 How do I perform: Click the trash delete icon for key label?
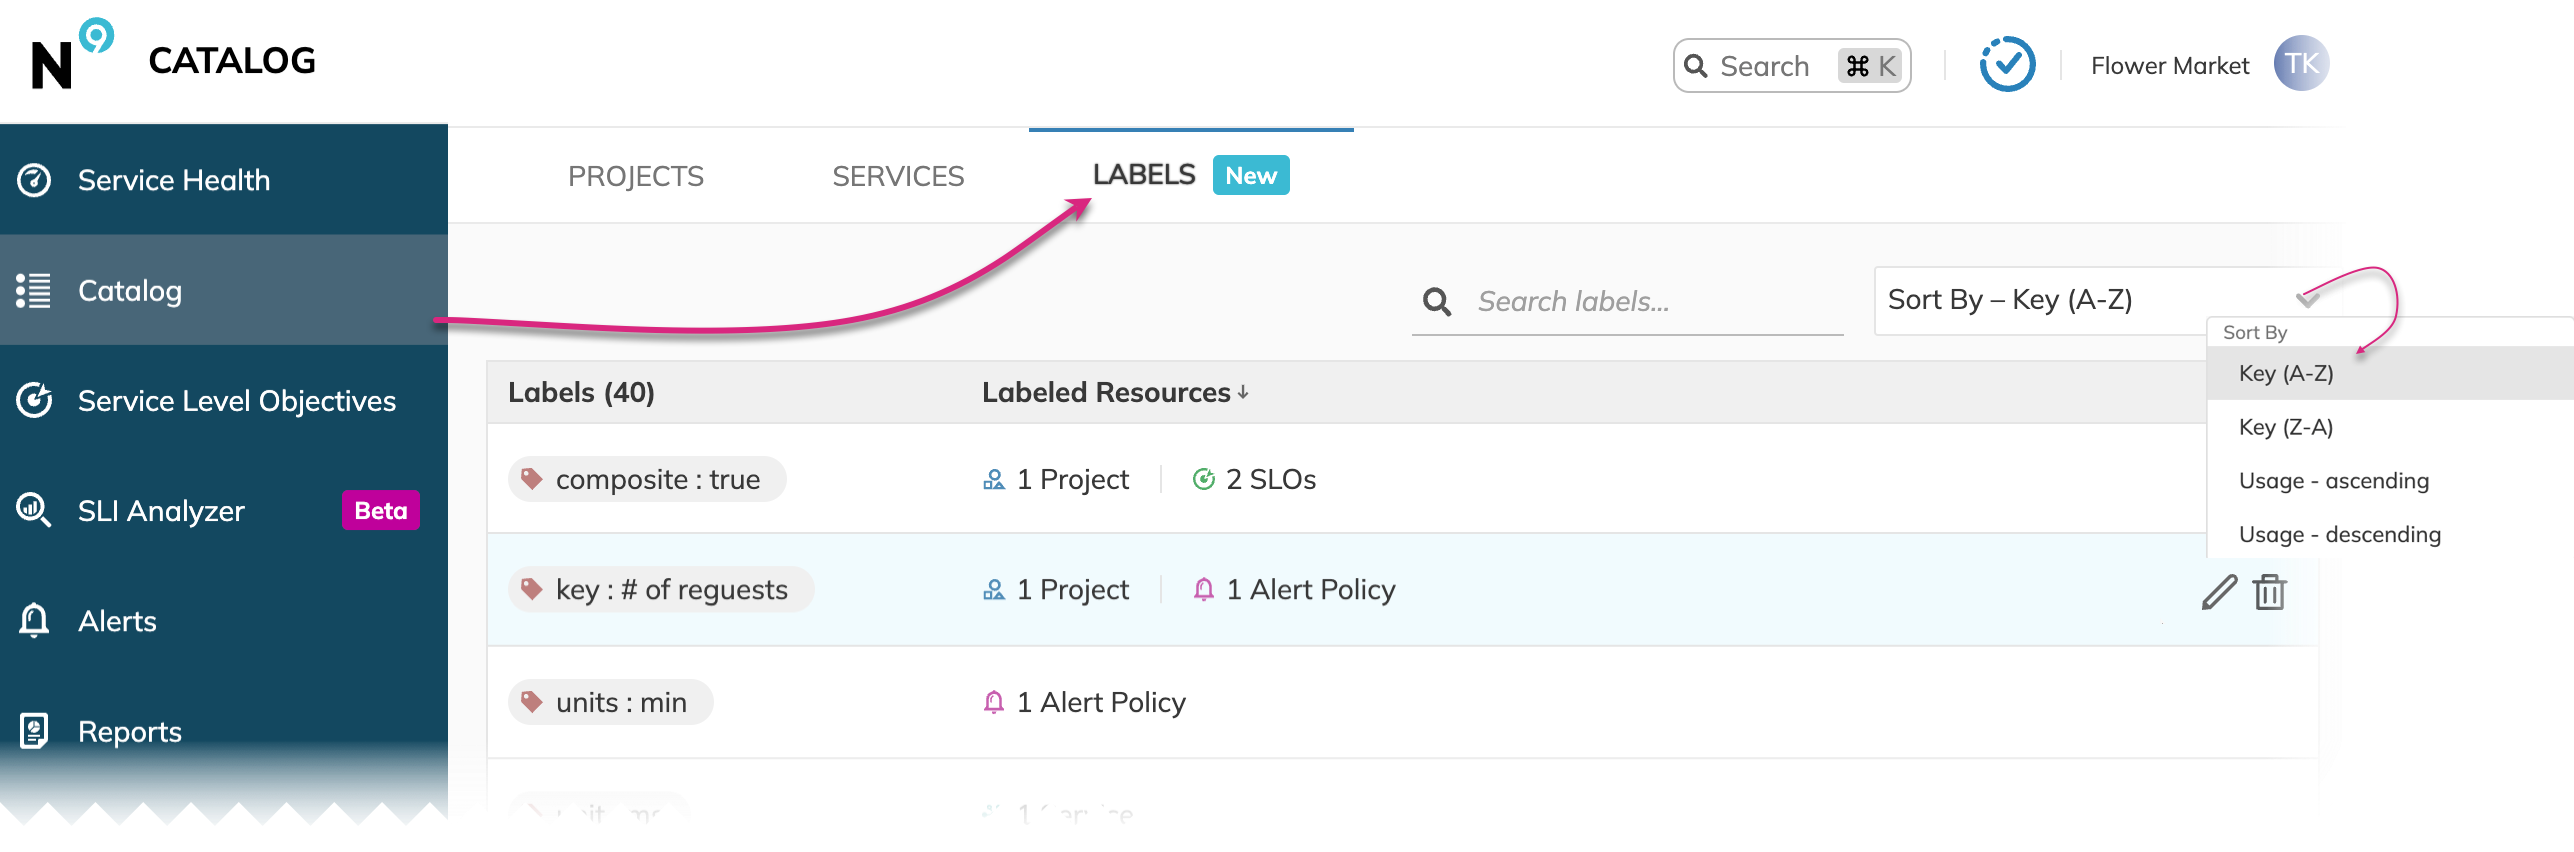point(2270,592)
